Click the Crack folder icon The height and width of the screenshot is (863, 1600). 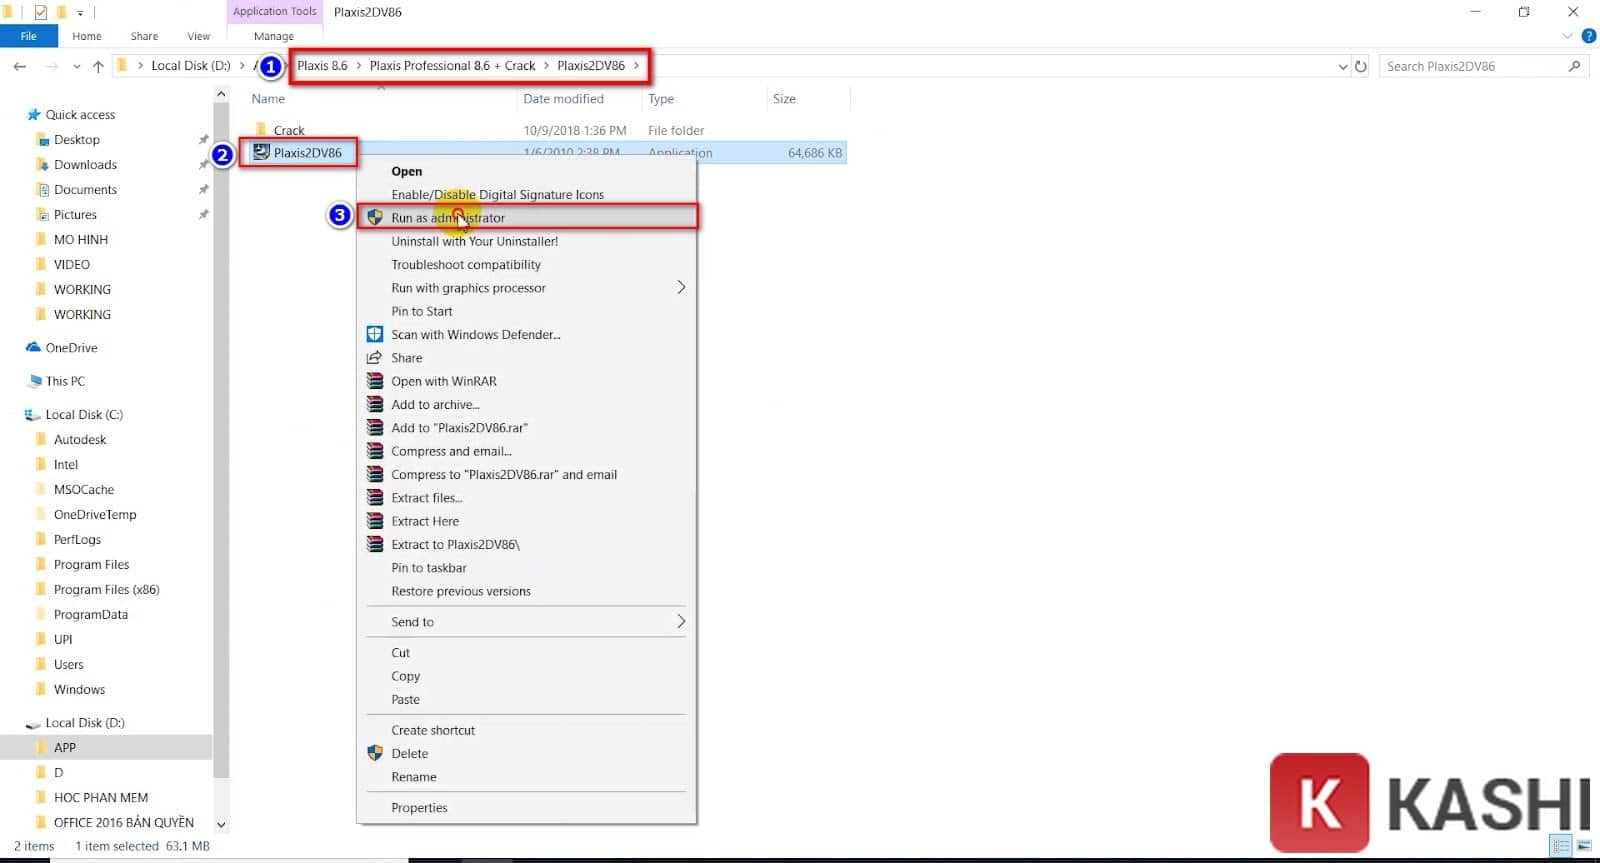(261, 130)
